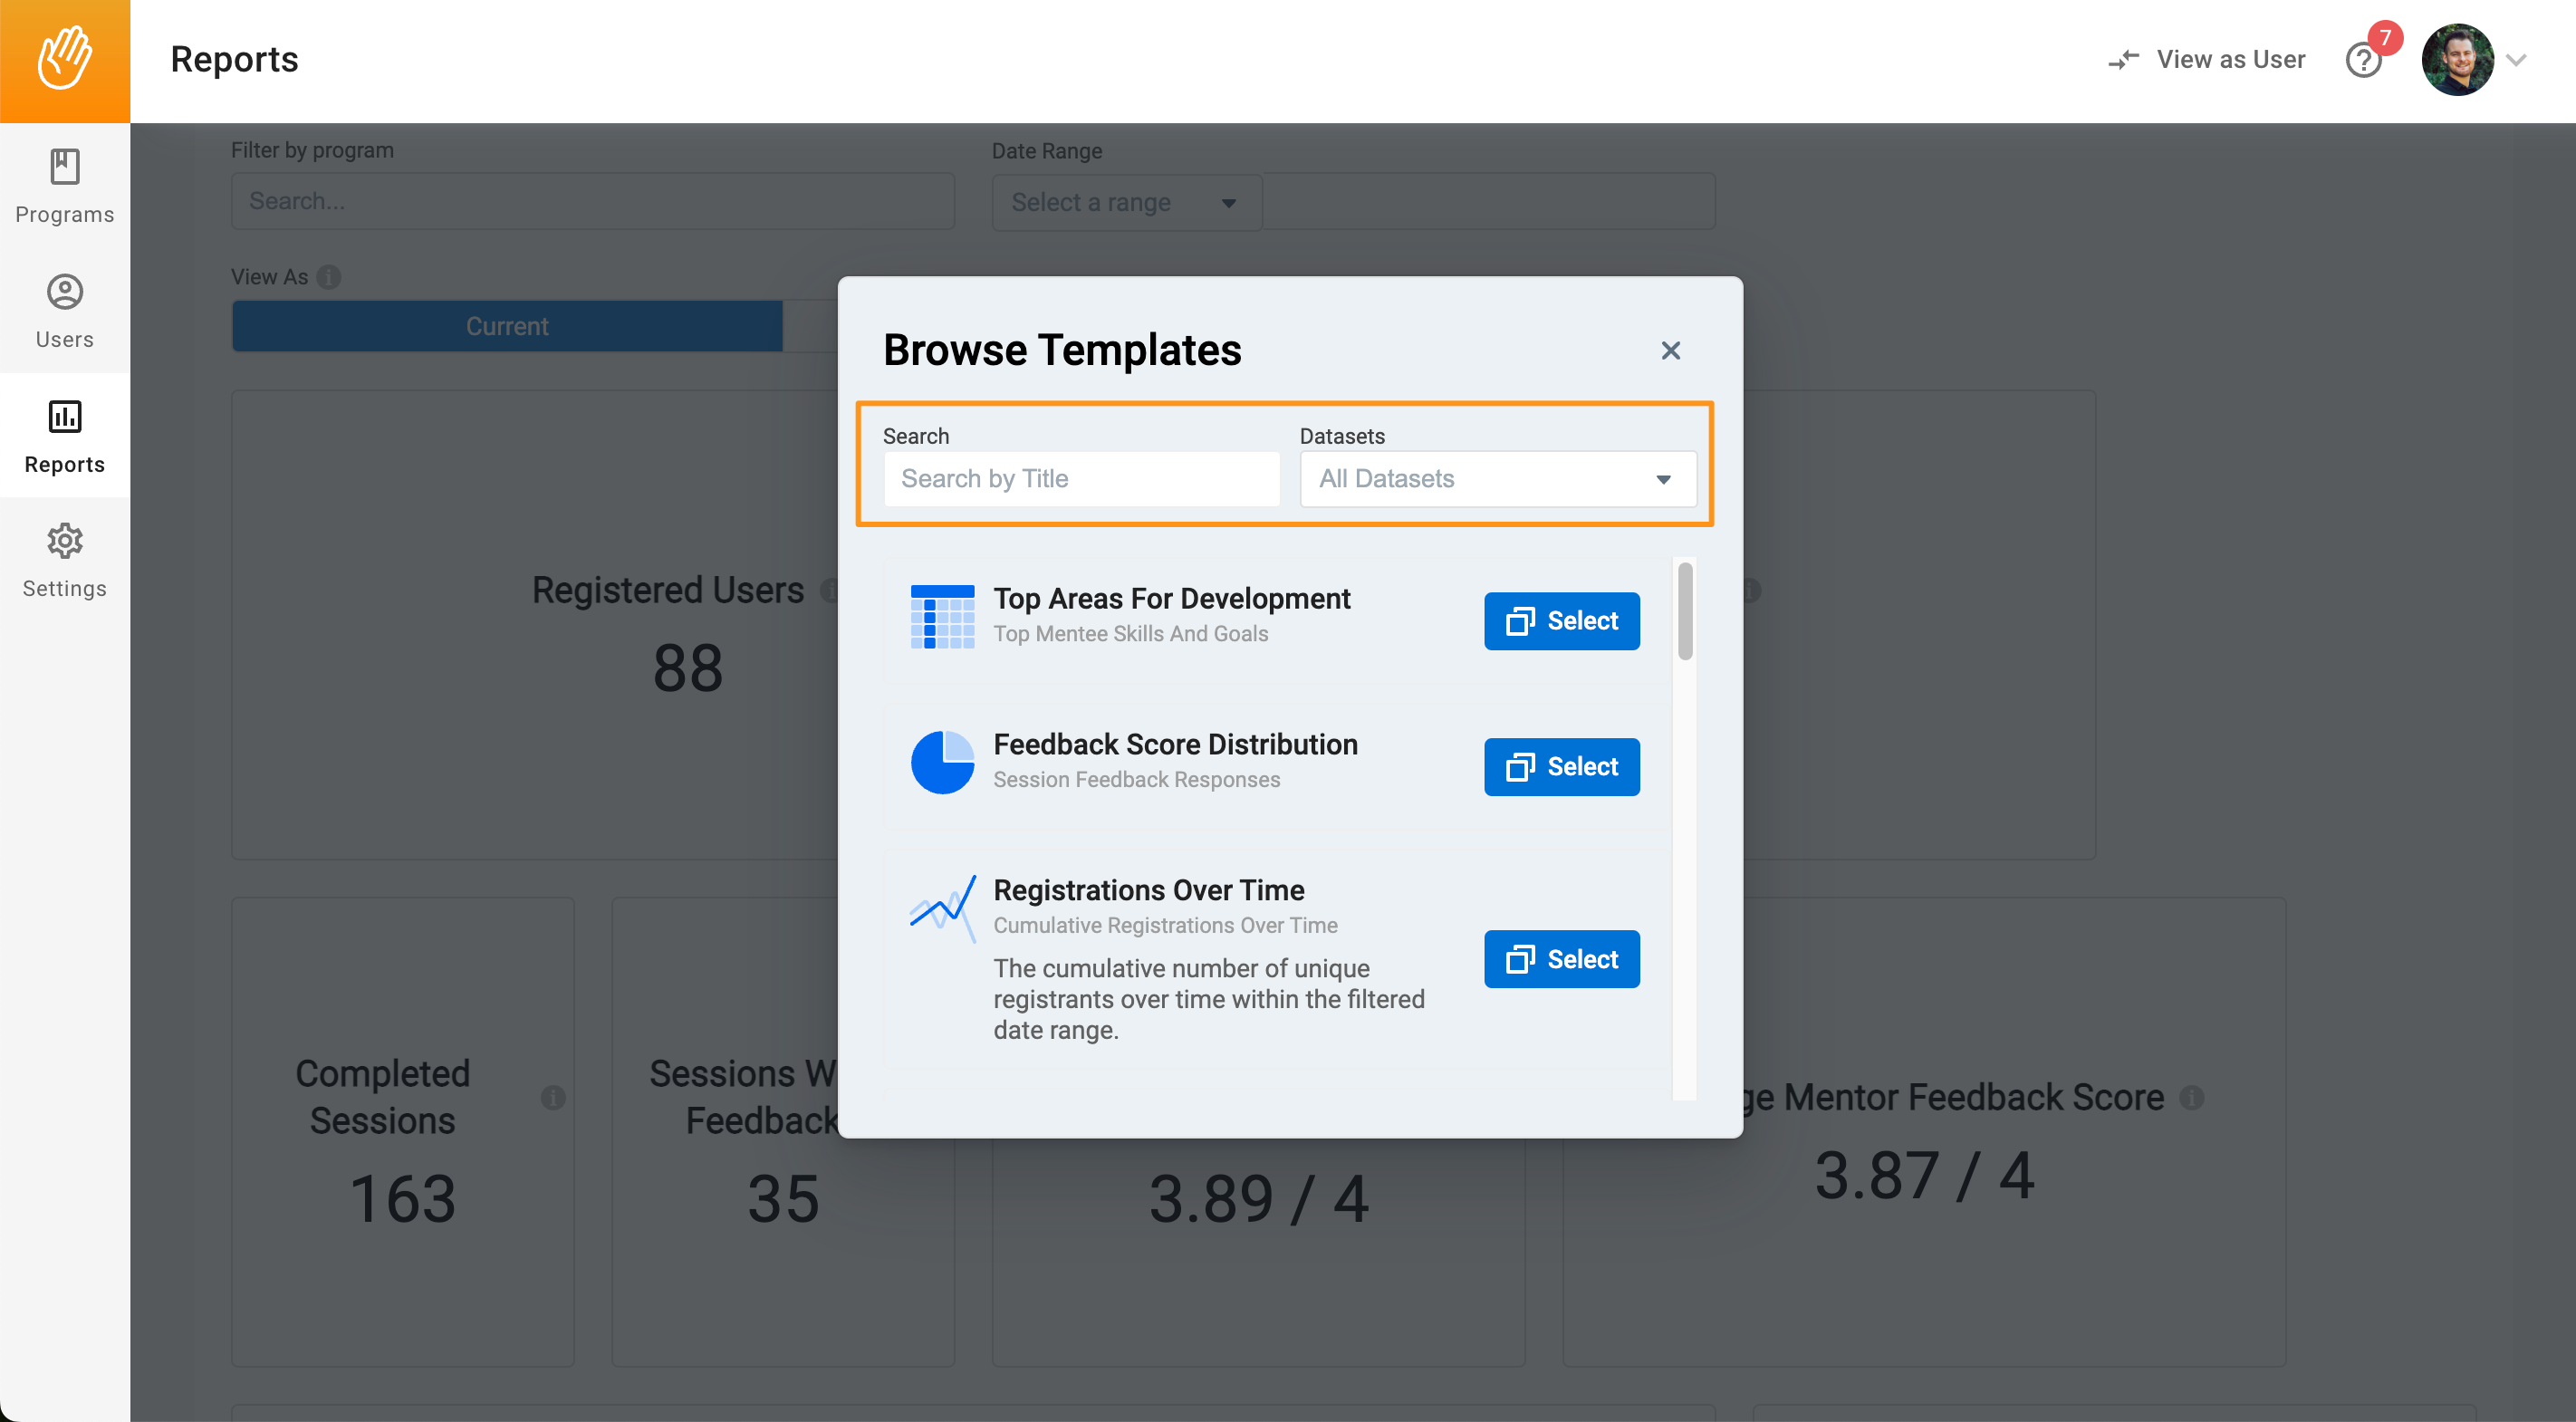This screenshot has width=2576, height=1422.
Task: Open the profile avatar picture
Action: (2457, 60)
